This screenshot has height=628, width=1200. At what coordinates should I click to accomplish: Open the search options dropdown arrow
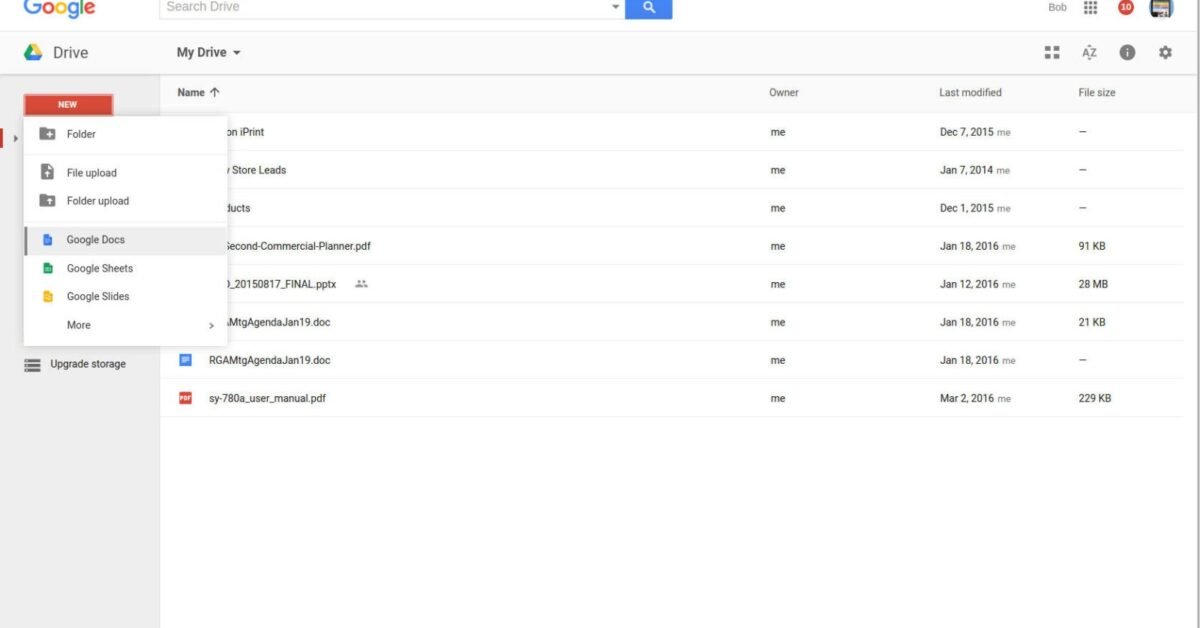point(616,7)
